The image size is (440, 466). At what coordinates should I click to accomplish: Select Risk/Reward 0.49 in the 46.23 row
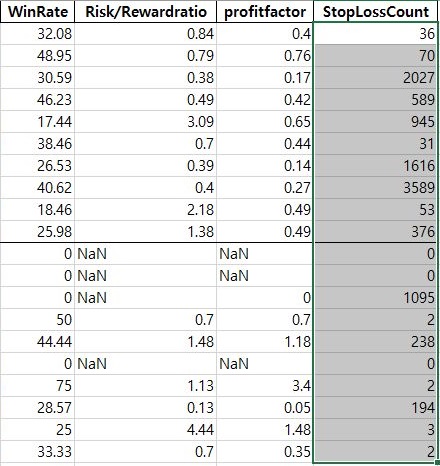click(146, 100)
